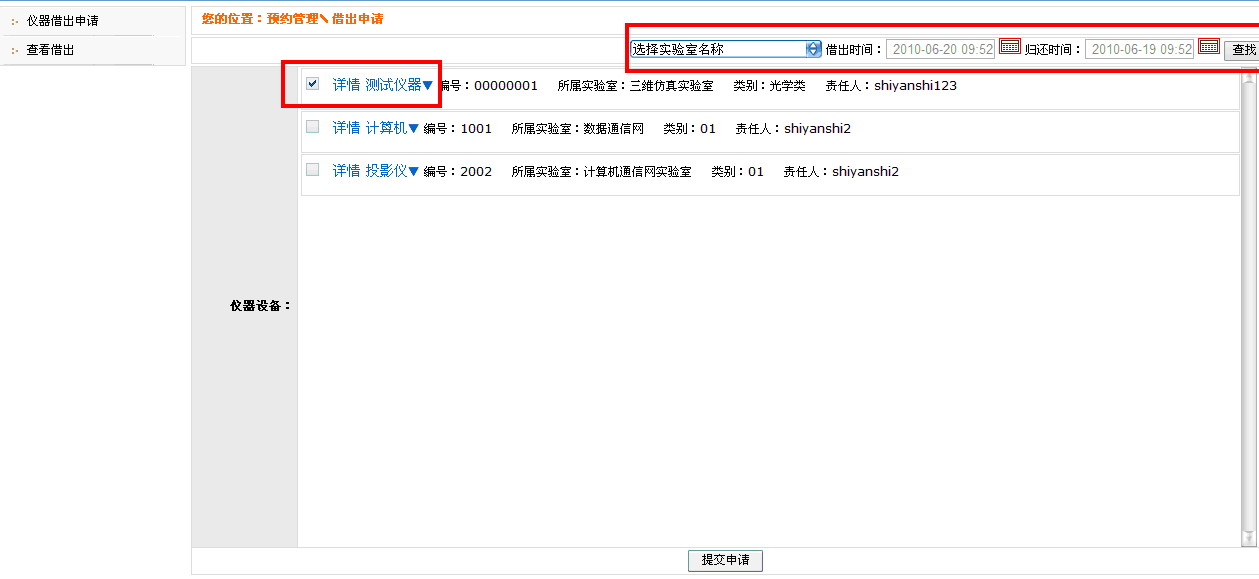View 详情 for 计算机
The height and width of the screenshot is (579, 1259).
346,128
